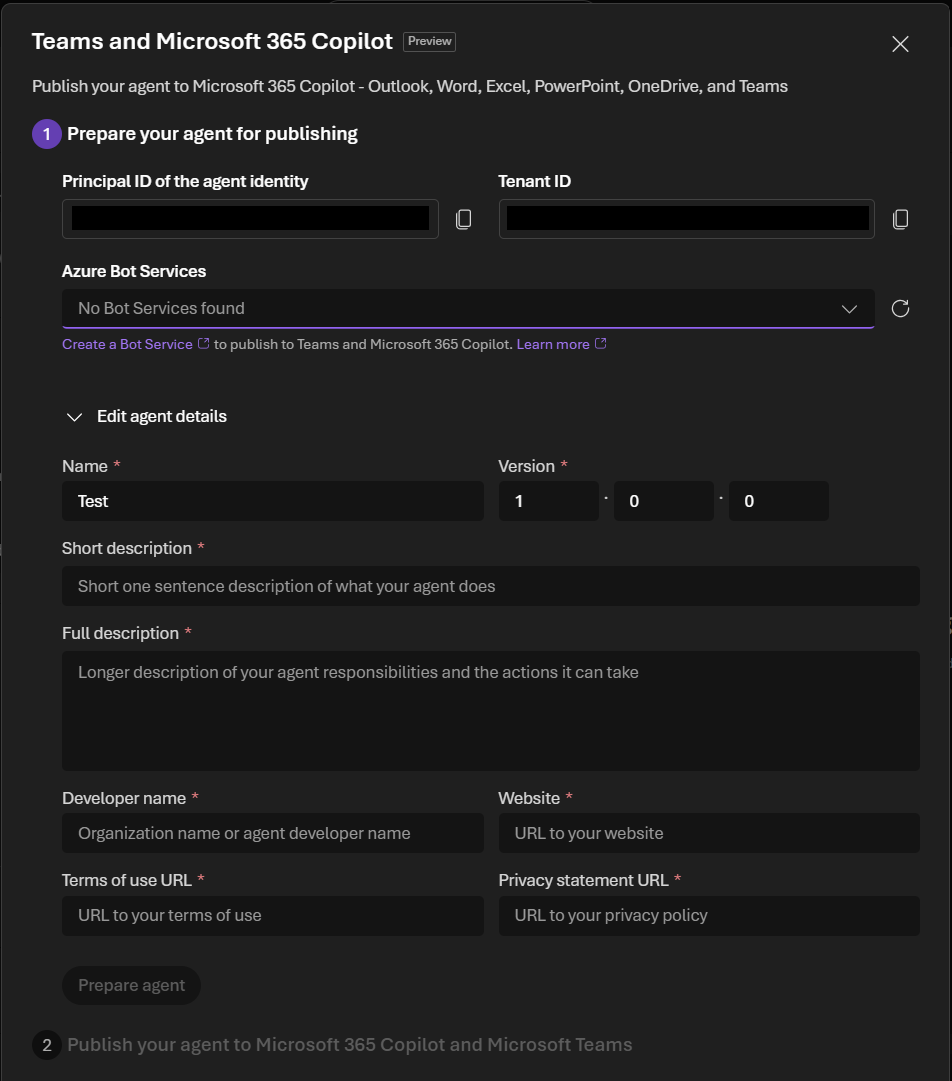Click into the Full description text area
Screen dimensions: 952x1081
coord(491,711)
